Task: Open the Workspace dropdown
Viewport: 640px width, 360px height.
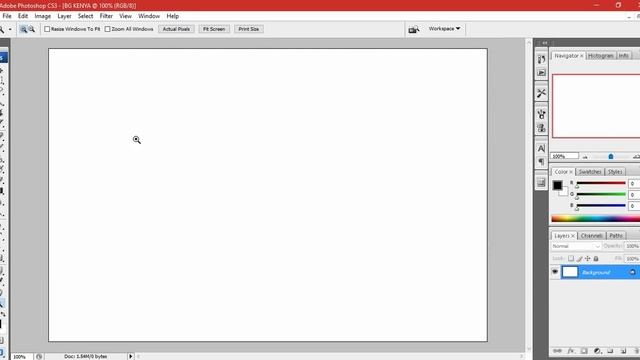Action: pyautogui.click(x=444, y=29)
